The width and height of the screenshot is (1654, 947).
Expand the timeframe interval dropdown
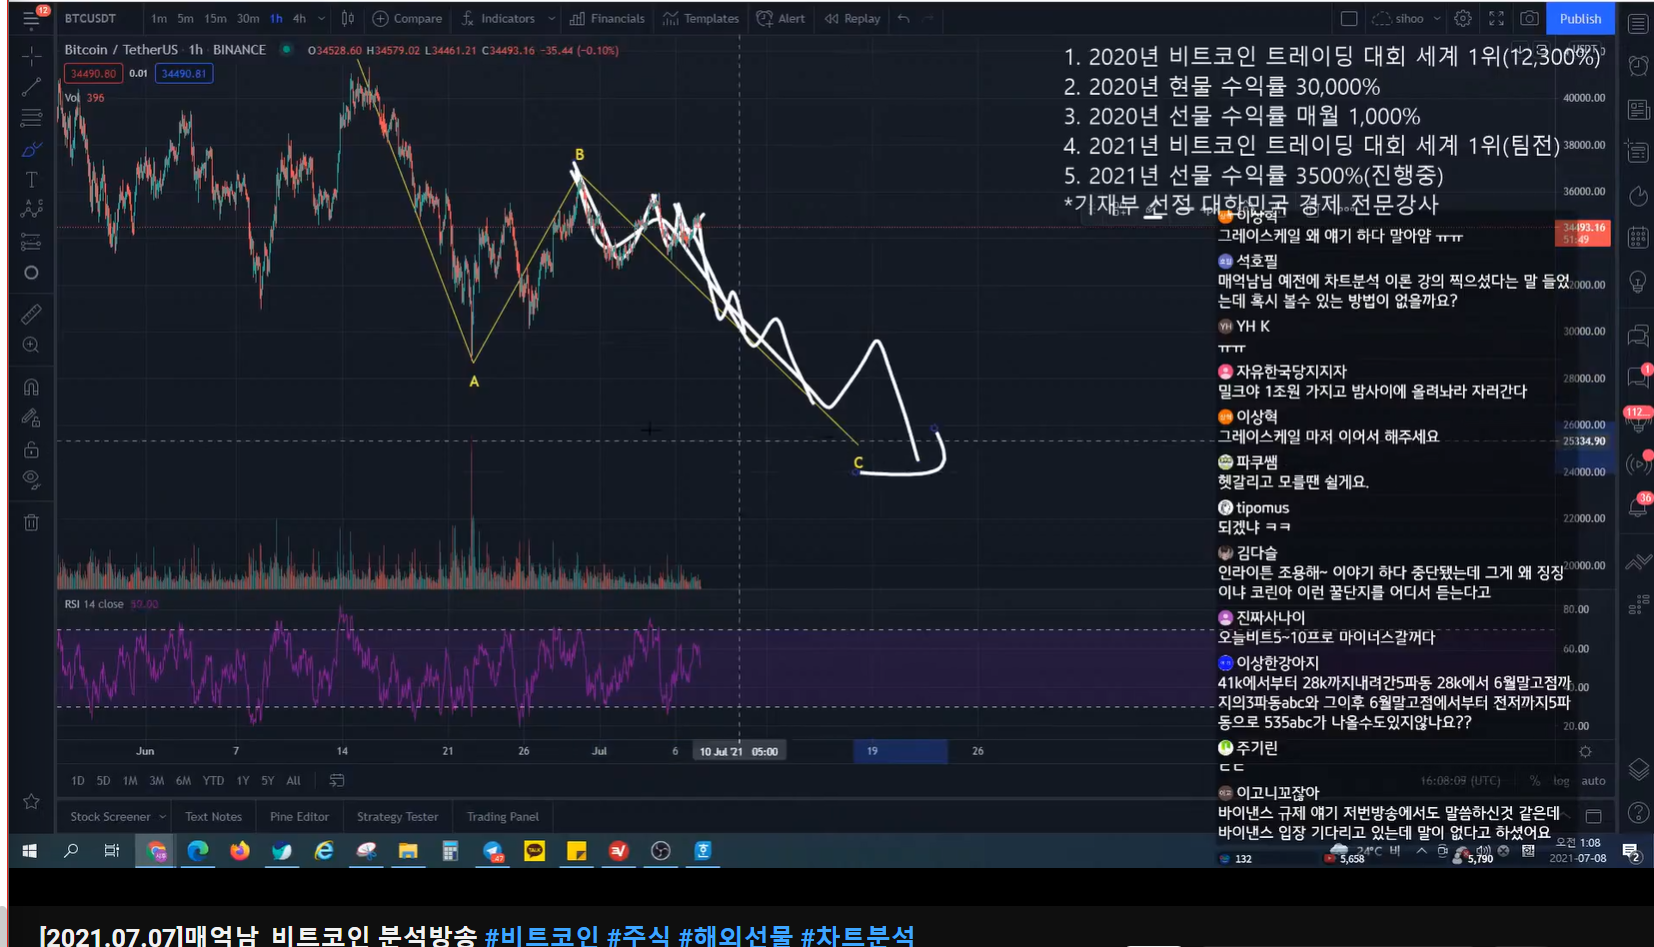coord(321,19)
